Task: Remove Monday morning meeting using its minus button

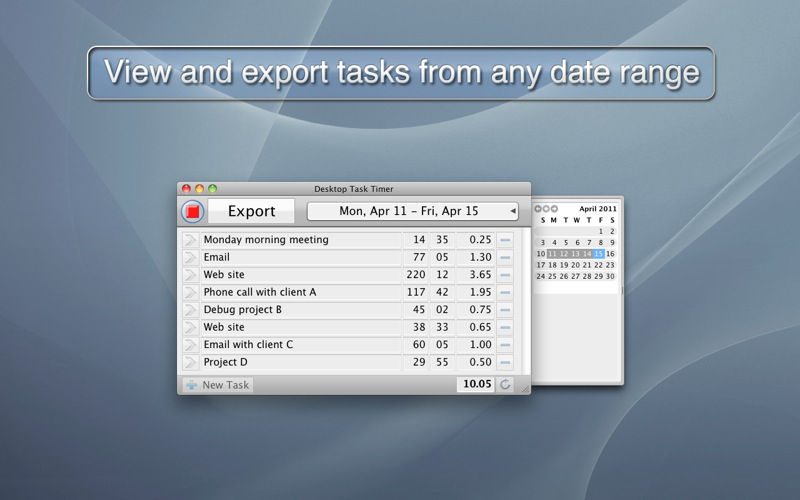Action: pos(505,240)
